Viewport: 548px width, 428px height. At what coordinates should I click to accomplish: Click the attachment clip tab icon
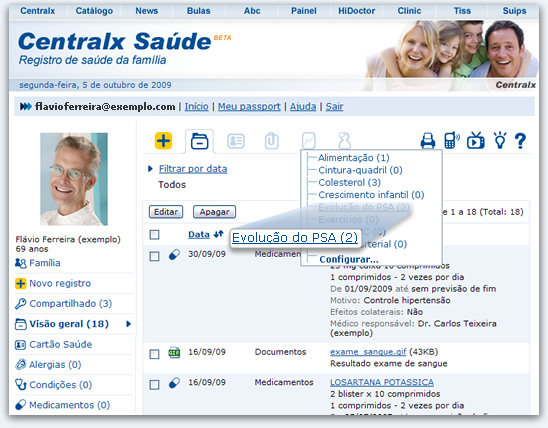click(272, 141)
